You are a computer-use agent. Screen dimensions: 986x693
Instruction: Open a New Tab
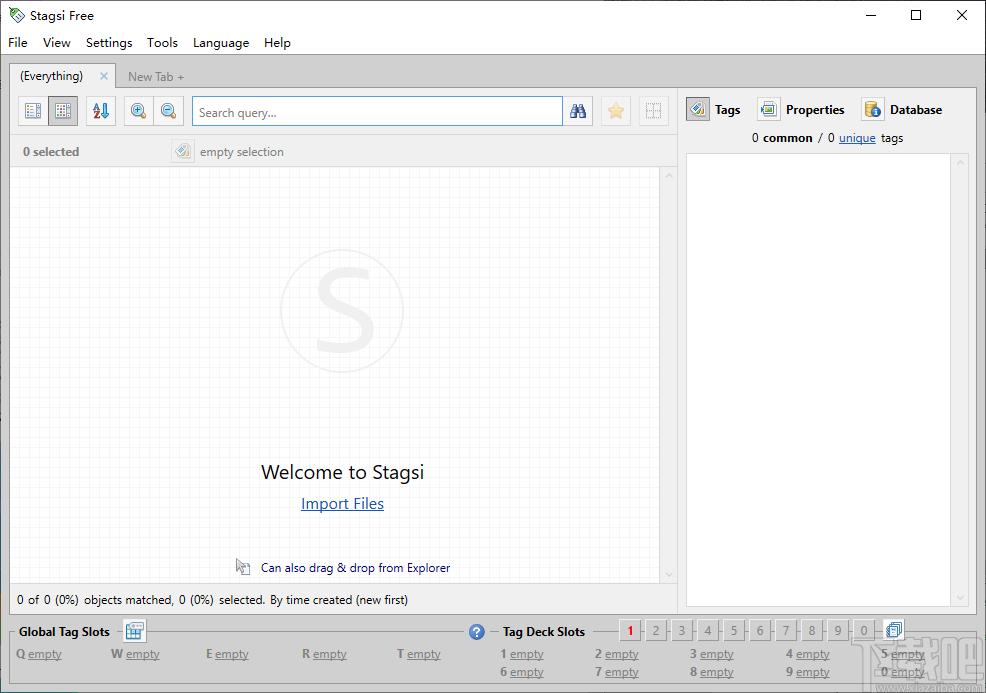(155, 77)
